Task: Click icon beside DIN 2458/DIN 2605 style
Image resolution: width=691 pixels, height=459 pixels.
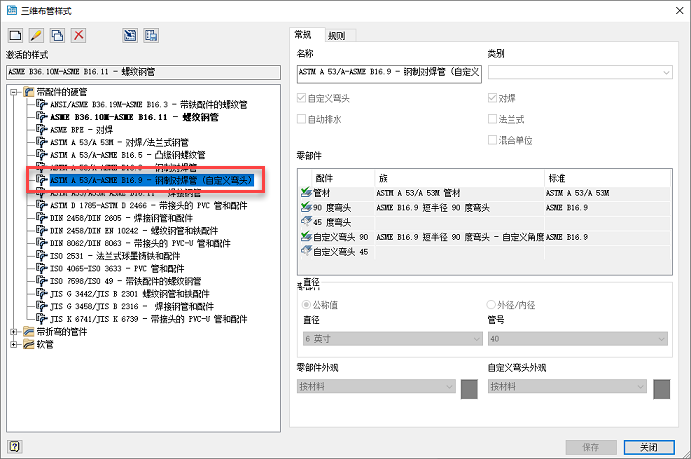Action: click(x=42, y=218)
